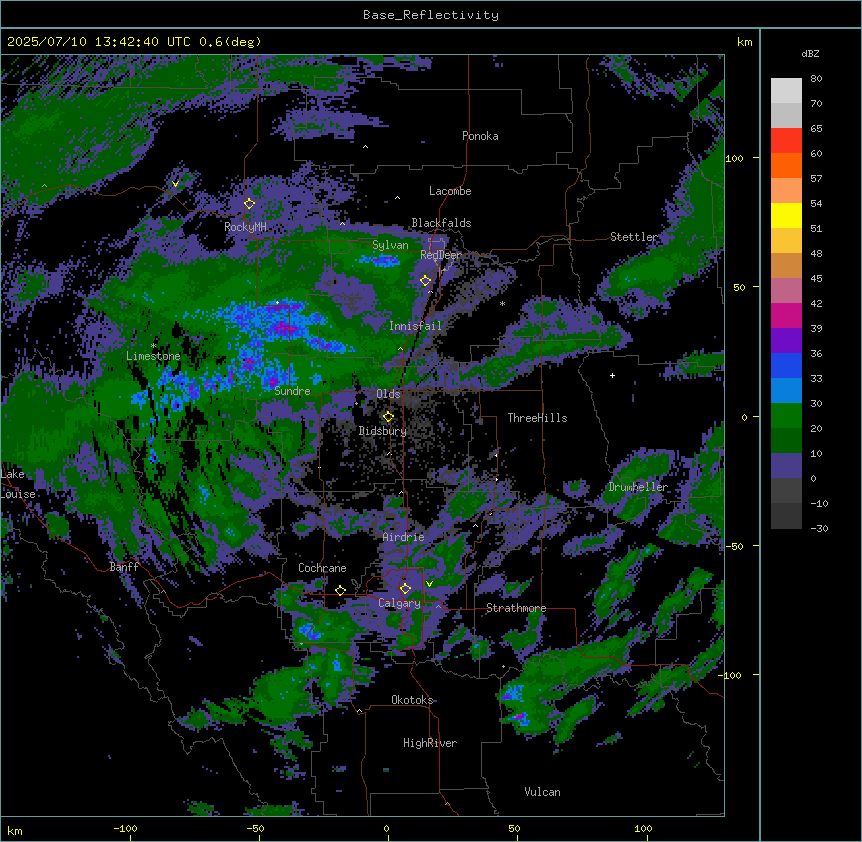The width and height of the screenshot is (862, 842).
Task: Click the 0 tick on the bottom axis
Action: click(386, 828)
